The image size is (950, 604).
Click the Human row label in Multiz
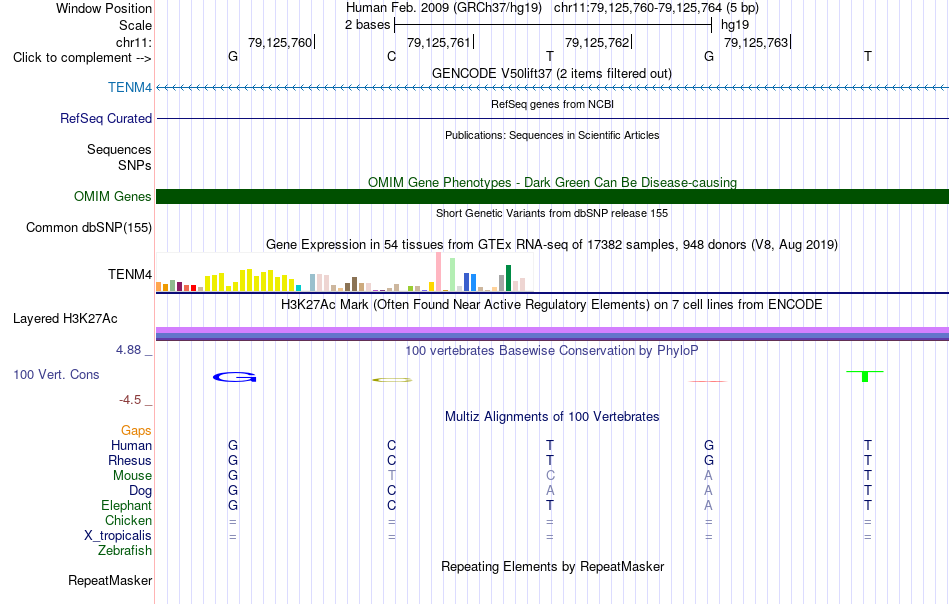(x=131, y=445)
